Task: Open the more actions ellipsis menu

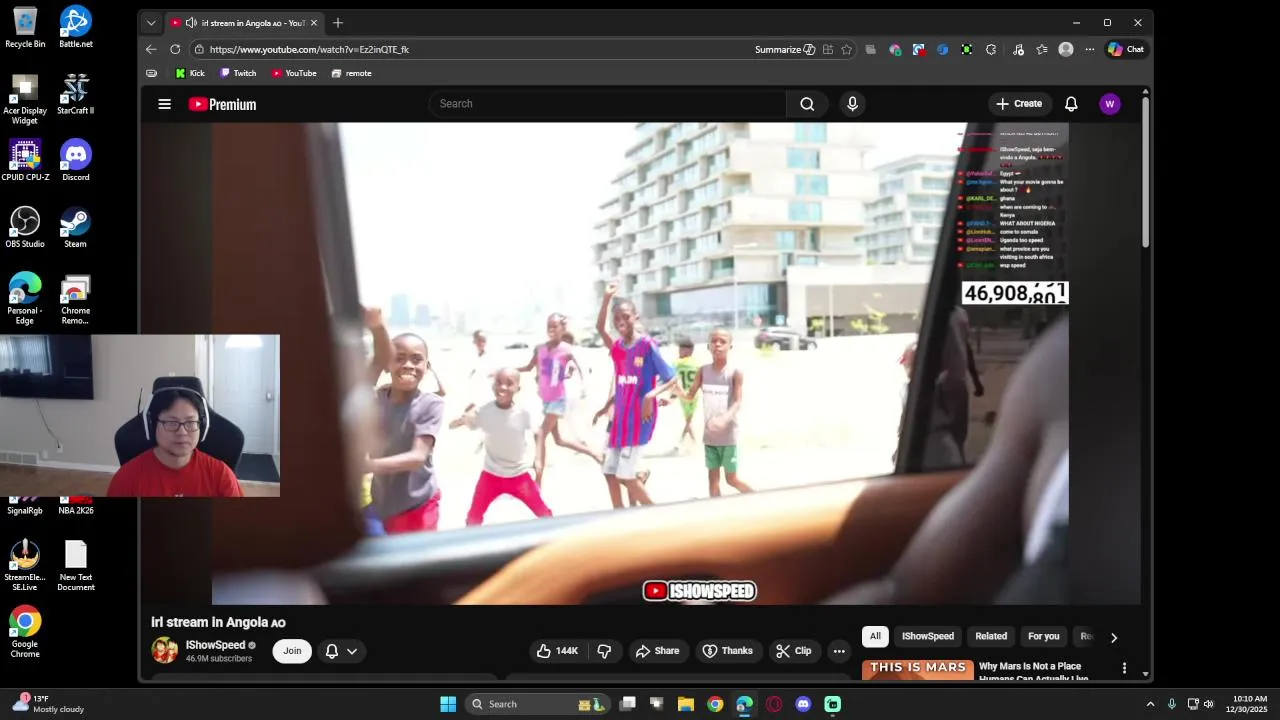Action: [x=839, y=651]
